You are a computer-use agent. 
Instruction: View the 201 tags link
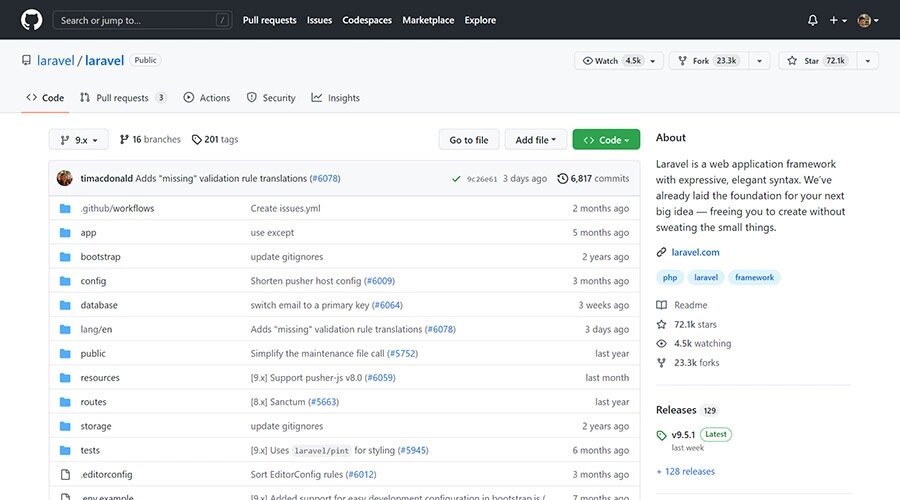(x=215, y=139)
